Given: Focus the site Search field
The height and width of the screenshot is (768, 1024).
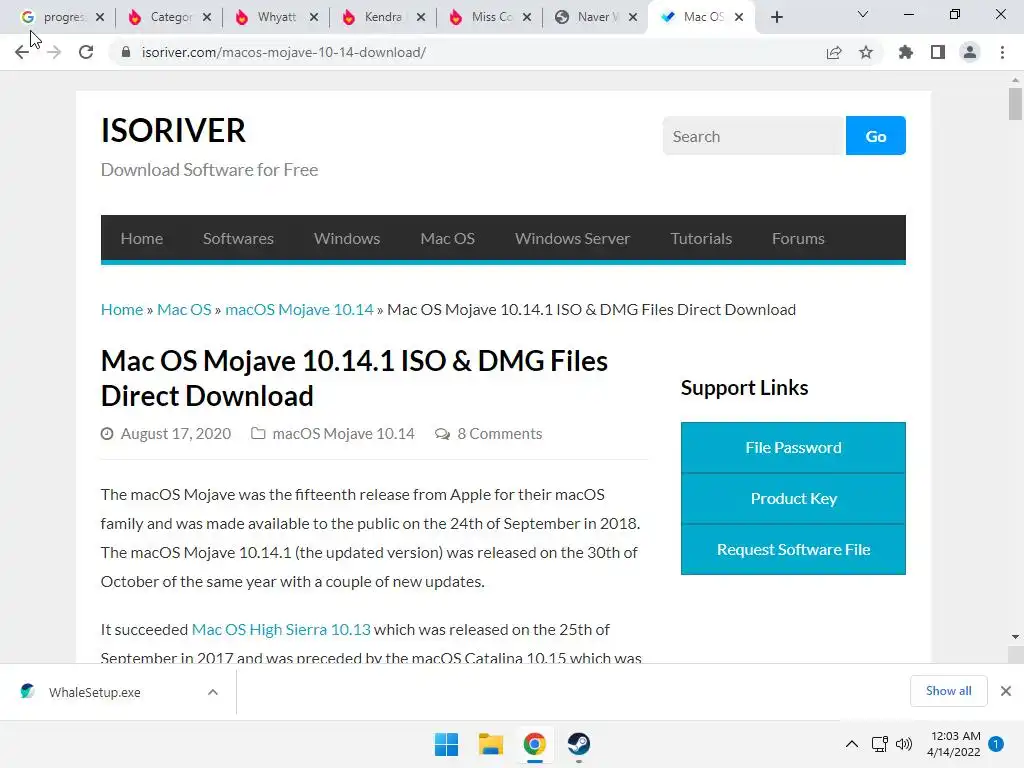Looking at the screenshot, I should click(x=754, y=136).
